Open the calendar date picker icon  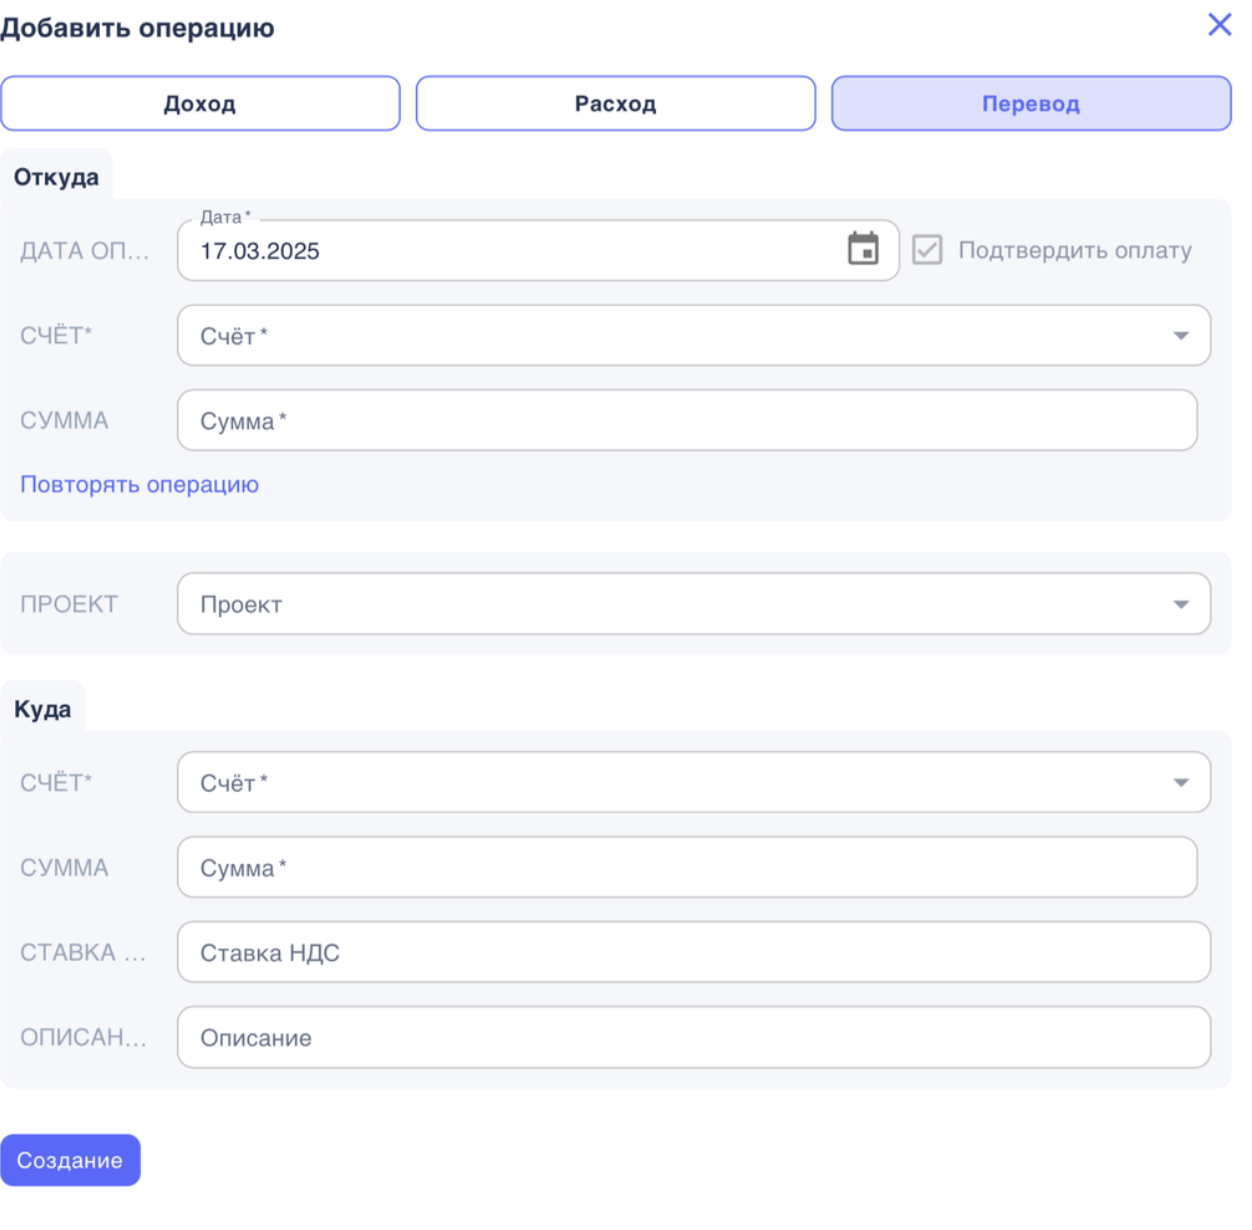point(862,249)
